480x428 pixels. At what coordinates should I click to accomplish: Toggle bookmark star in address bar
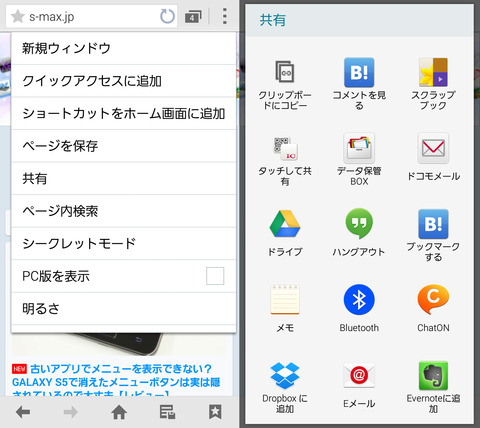click(x=18, y=16)
